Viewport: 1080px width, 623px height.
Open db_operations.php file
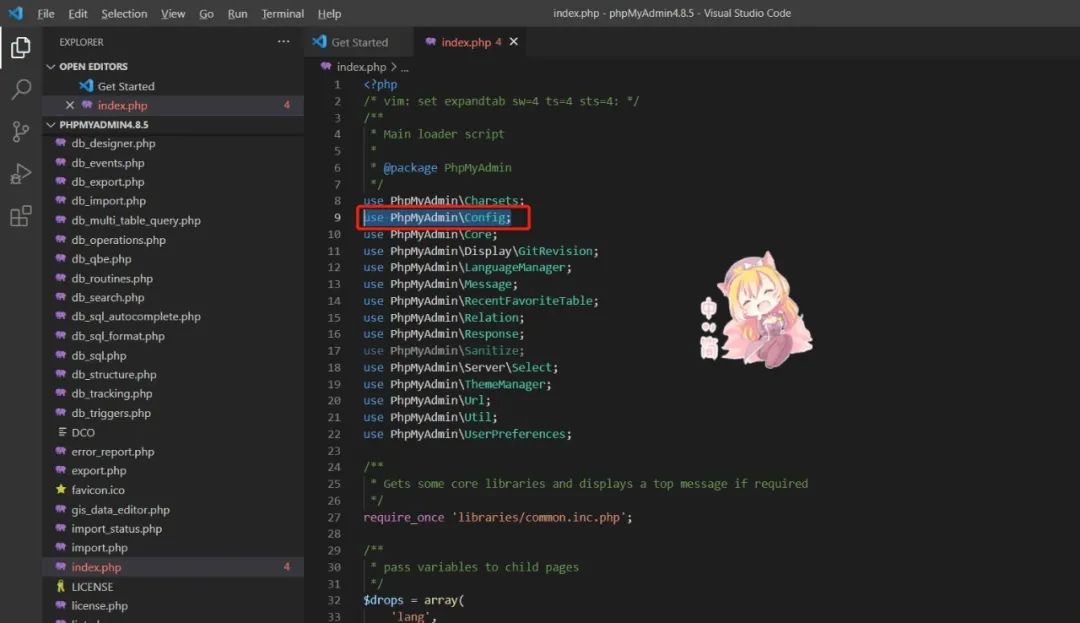[x=118, y=240]
